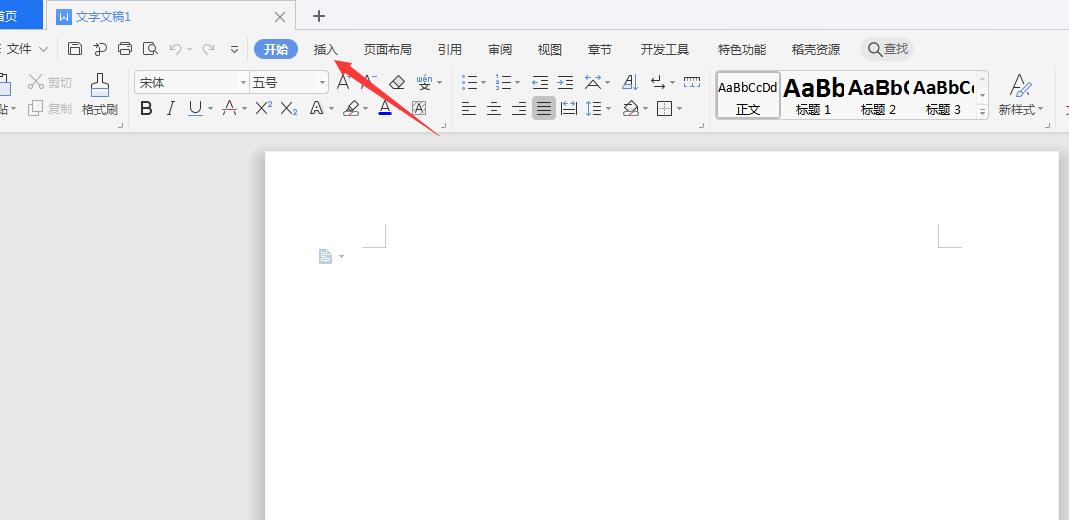Click the text effects outlined A icon
Viewport: 1069px width, 520px height.
tap(316, 108)
